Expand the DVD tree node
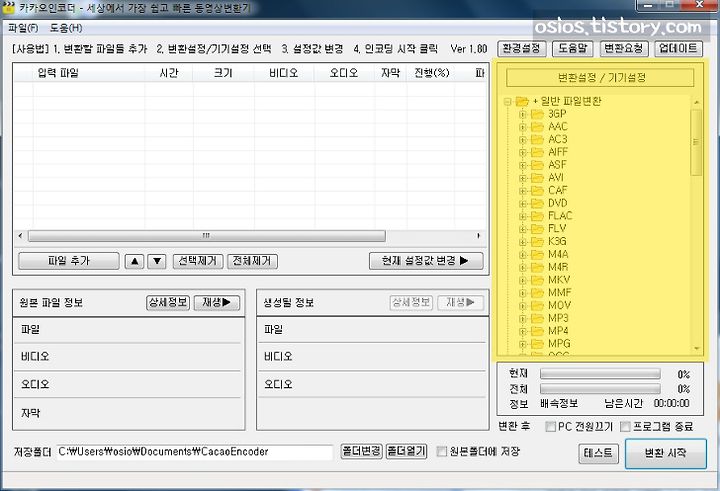The height and width of the screenshot is (491, 720). tap(523, 203)
